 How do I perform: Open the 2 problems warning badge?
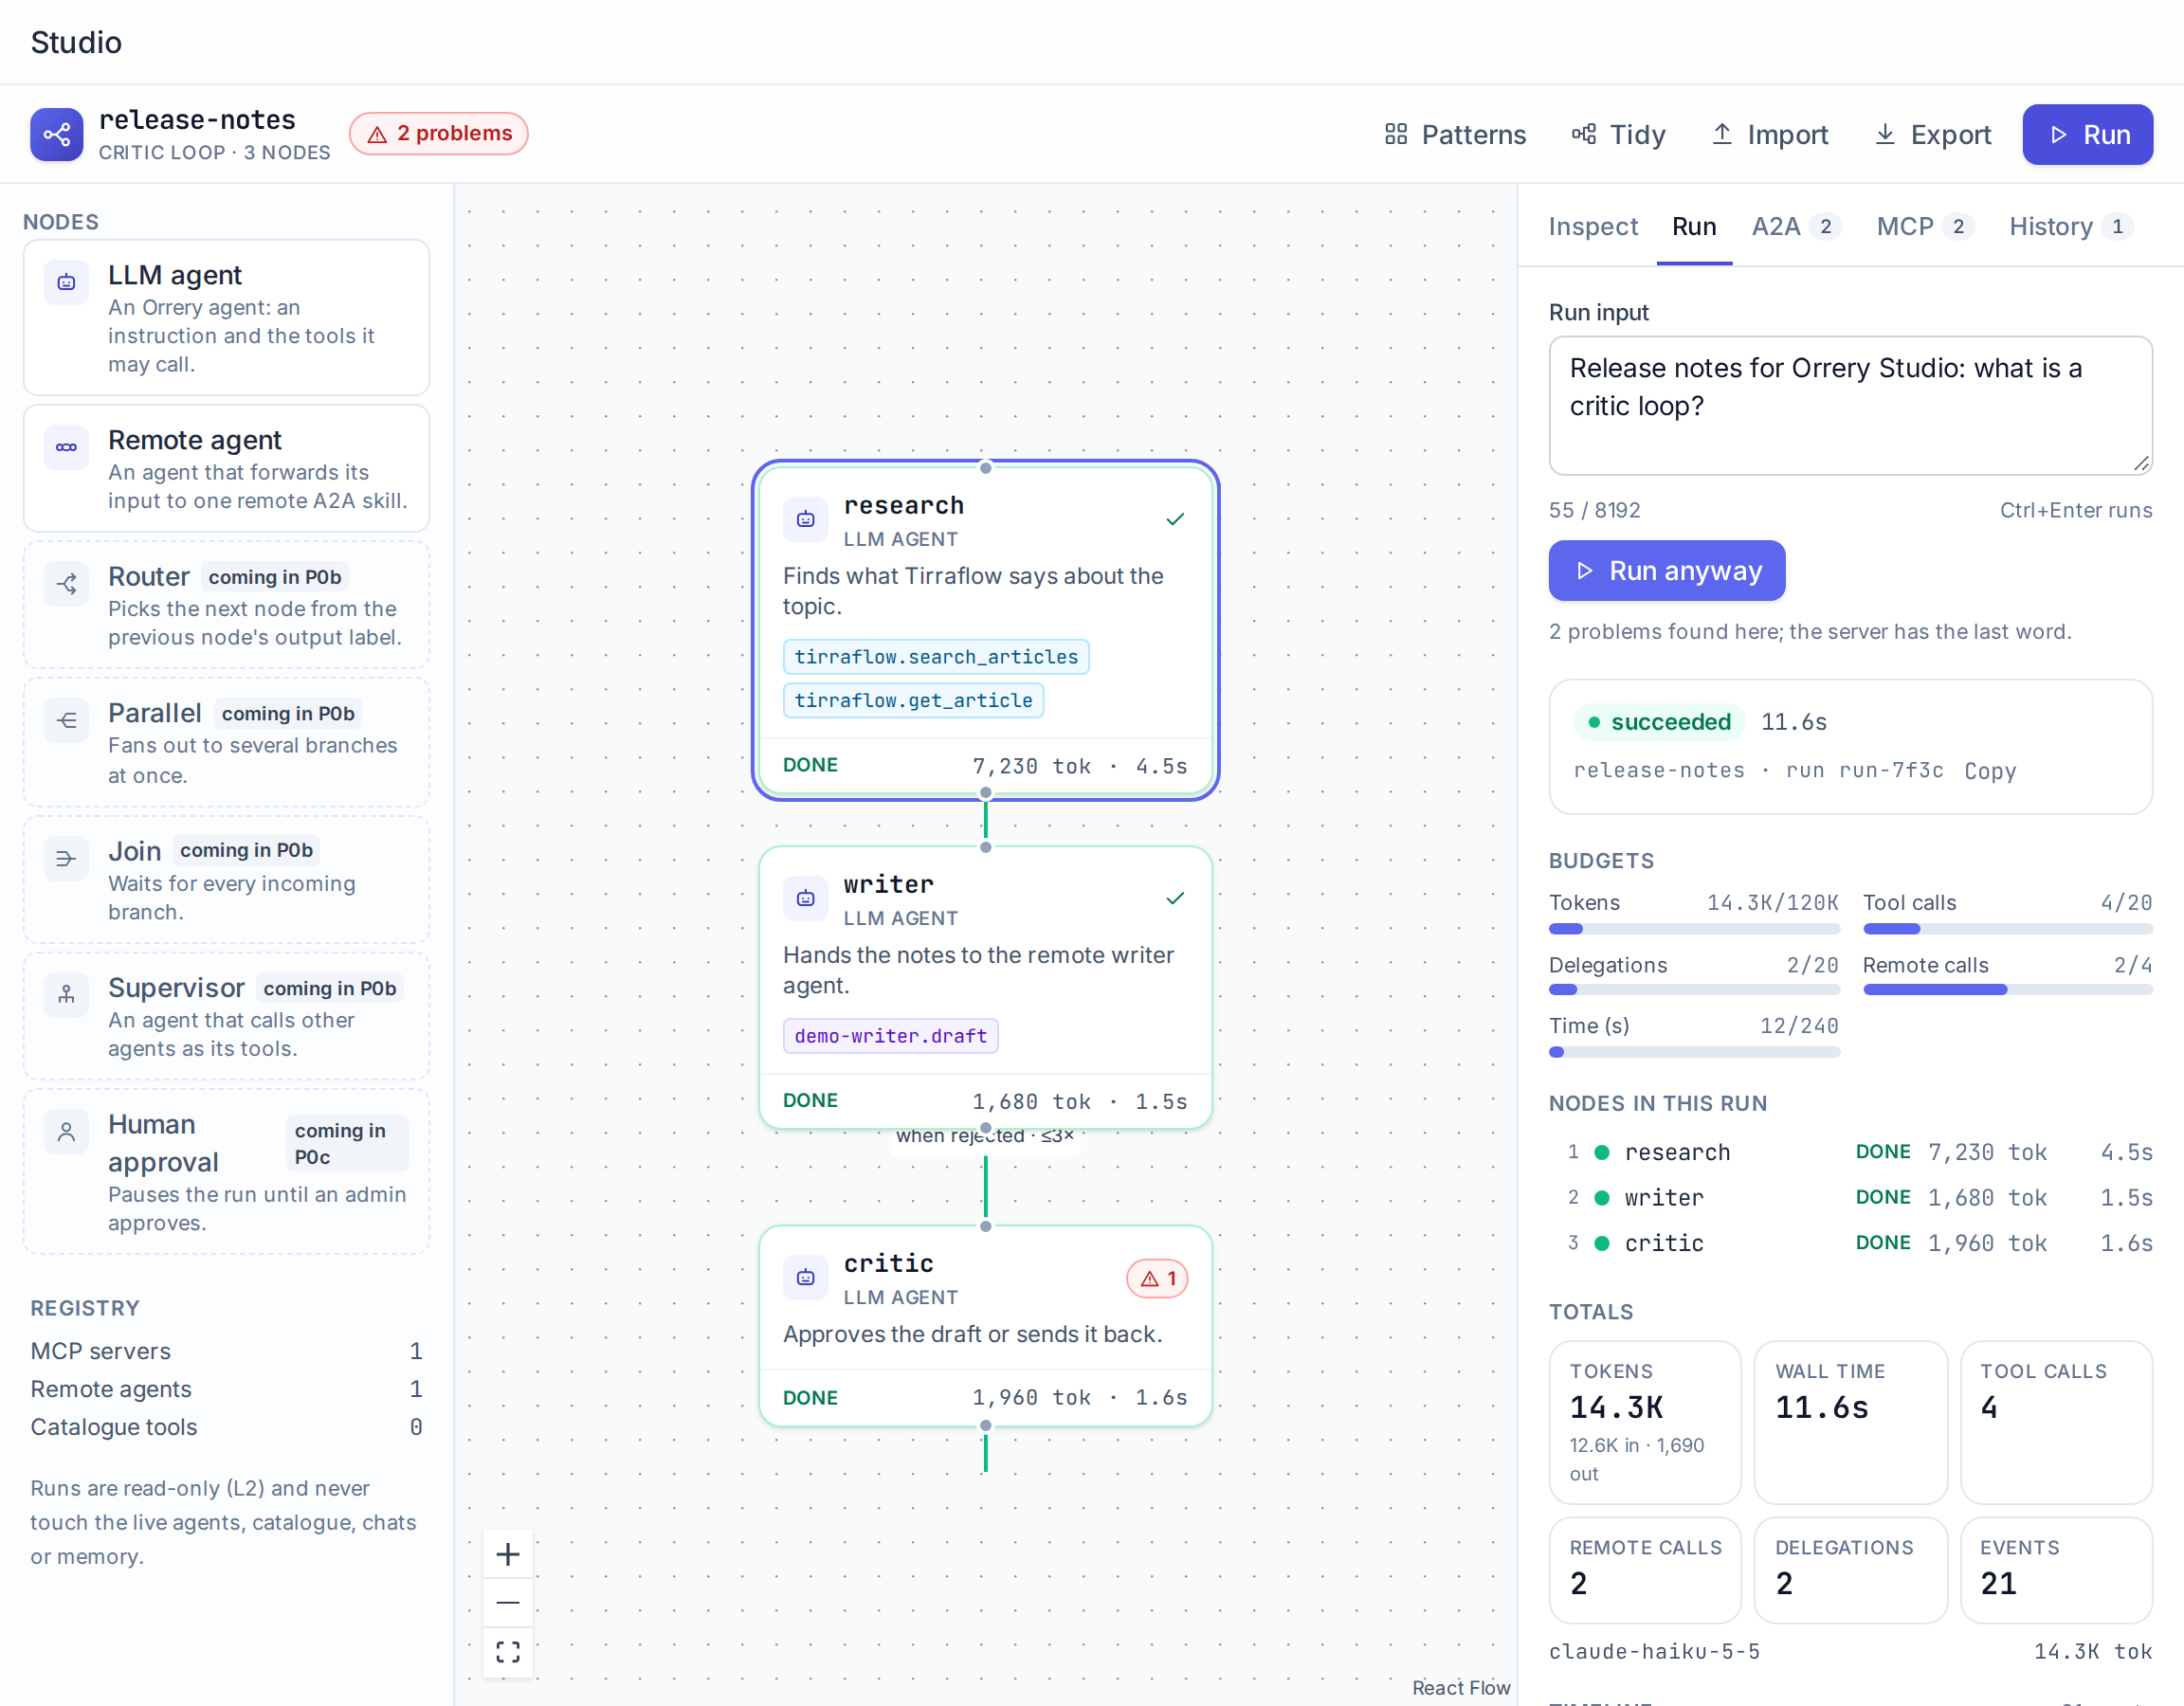[439, 134]
